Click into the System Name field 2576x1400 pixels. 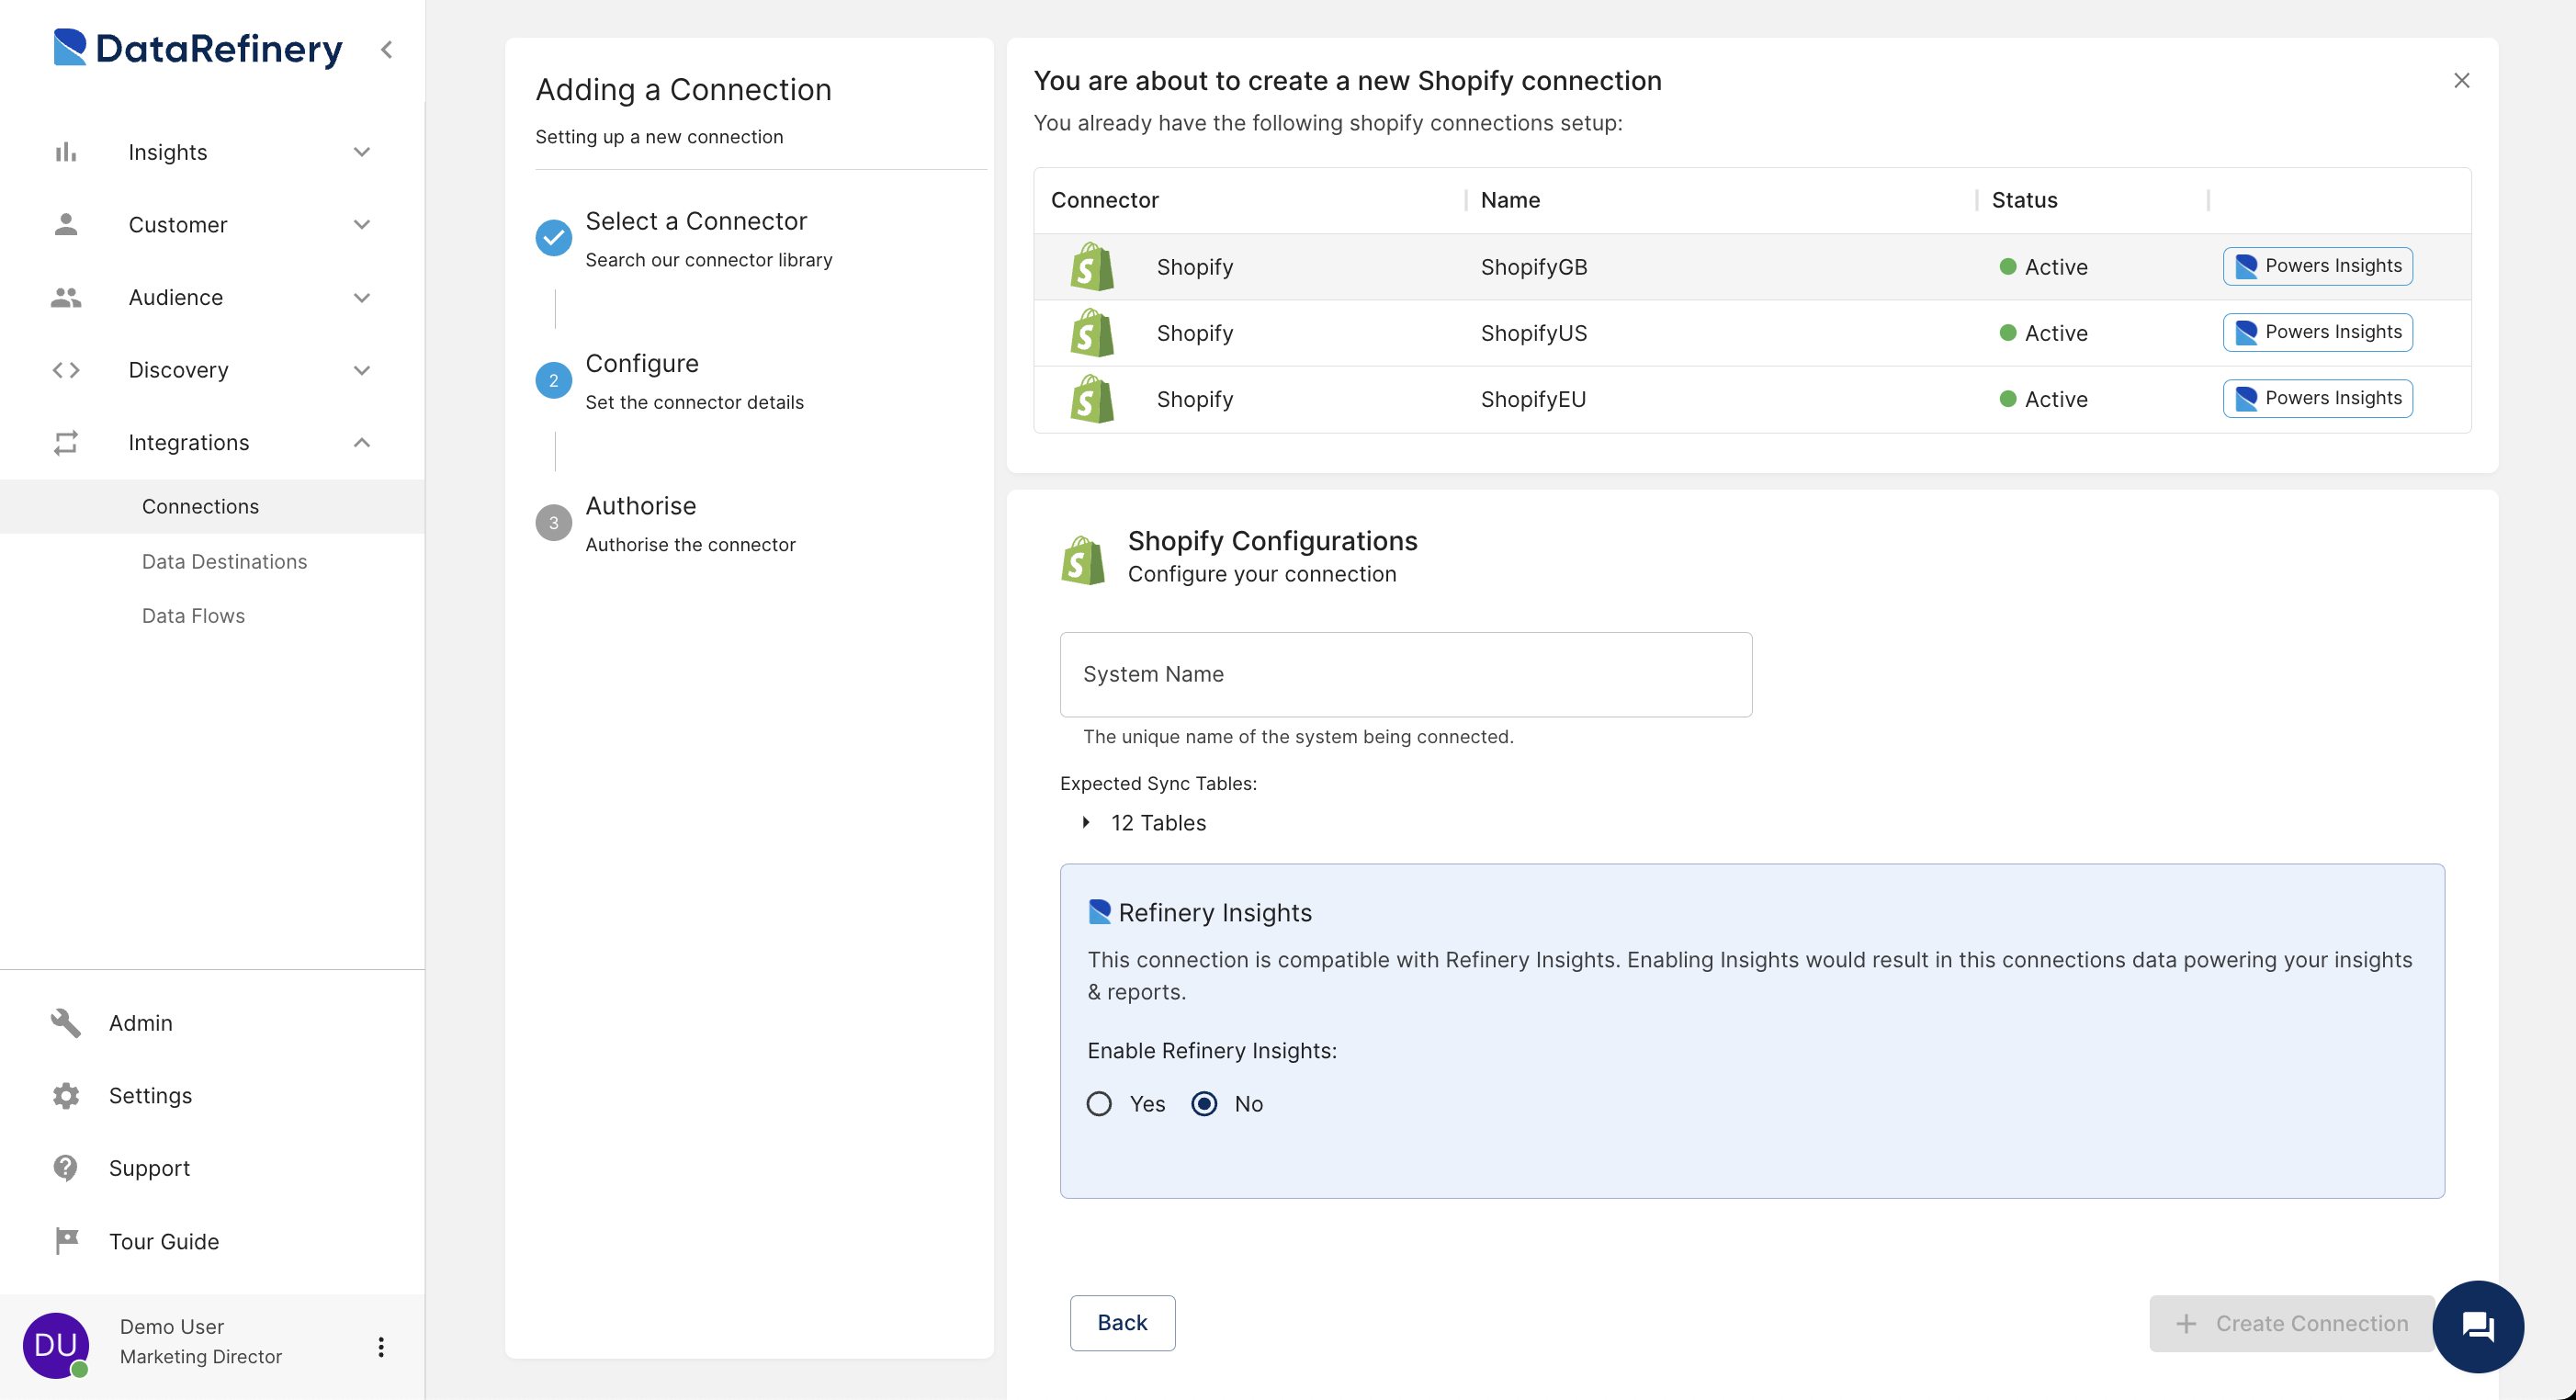click(1405, 674)
